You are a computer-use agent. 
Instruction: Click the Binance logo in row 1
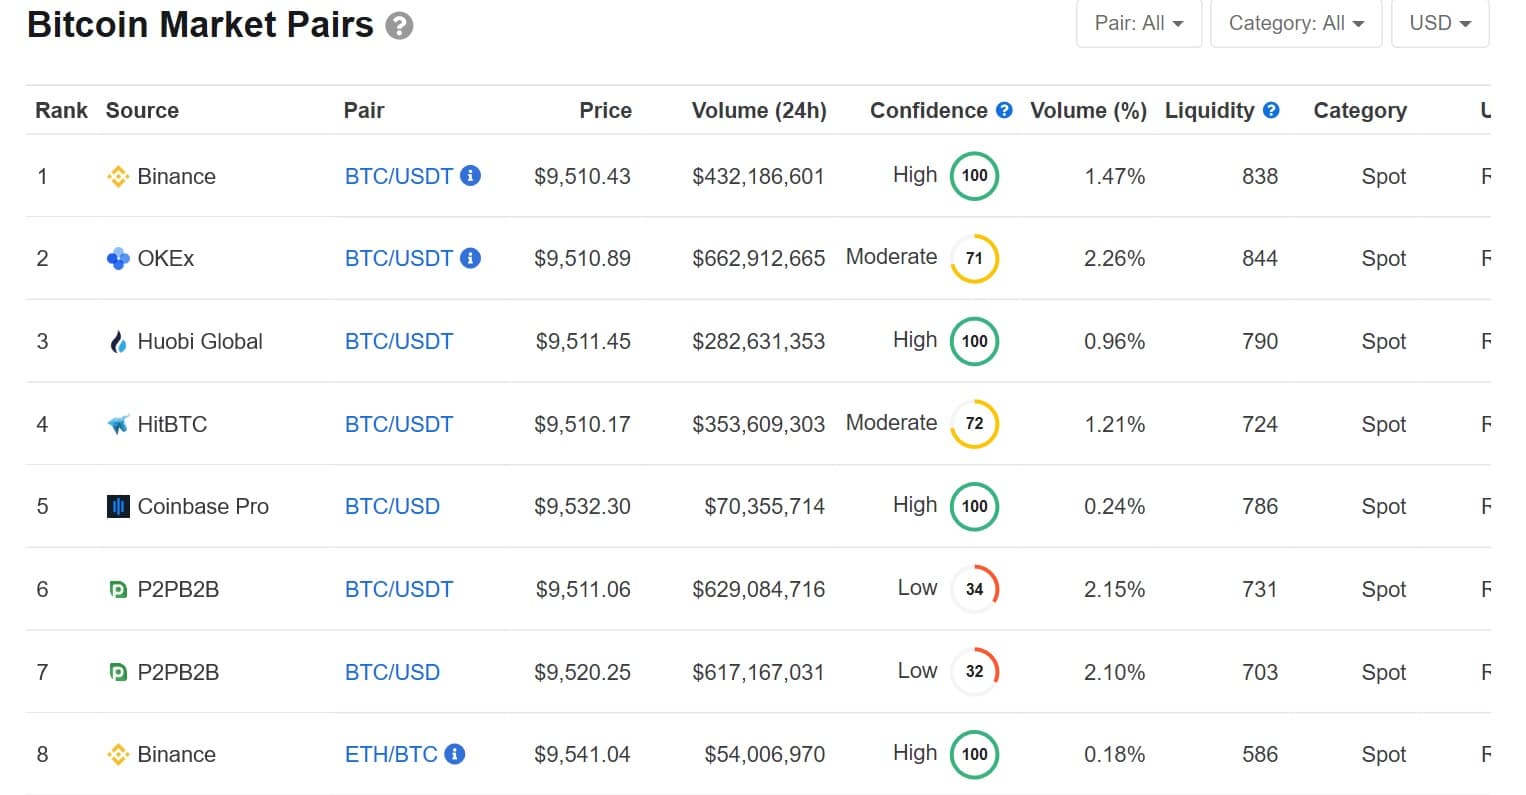coord(118,177)
